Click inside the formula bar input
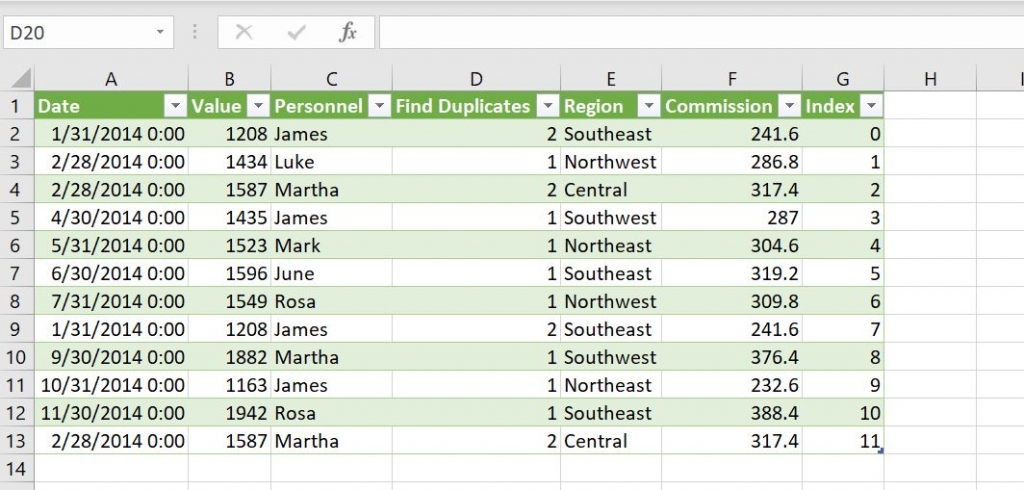This screenshot has width=1024, height=490. tap(700, 32)
